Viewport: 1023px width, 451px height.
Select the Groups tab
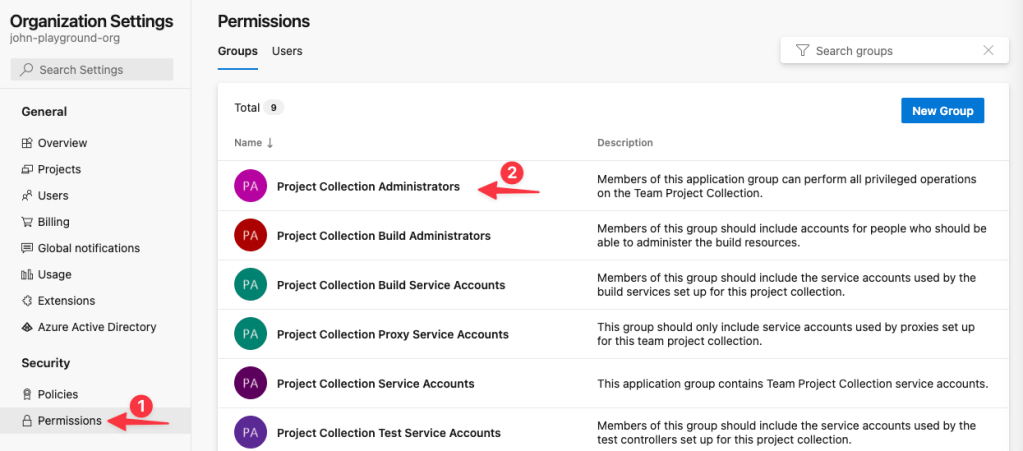237,51
